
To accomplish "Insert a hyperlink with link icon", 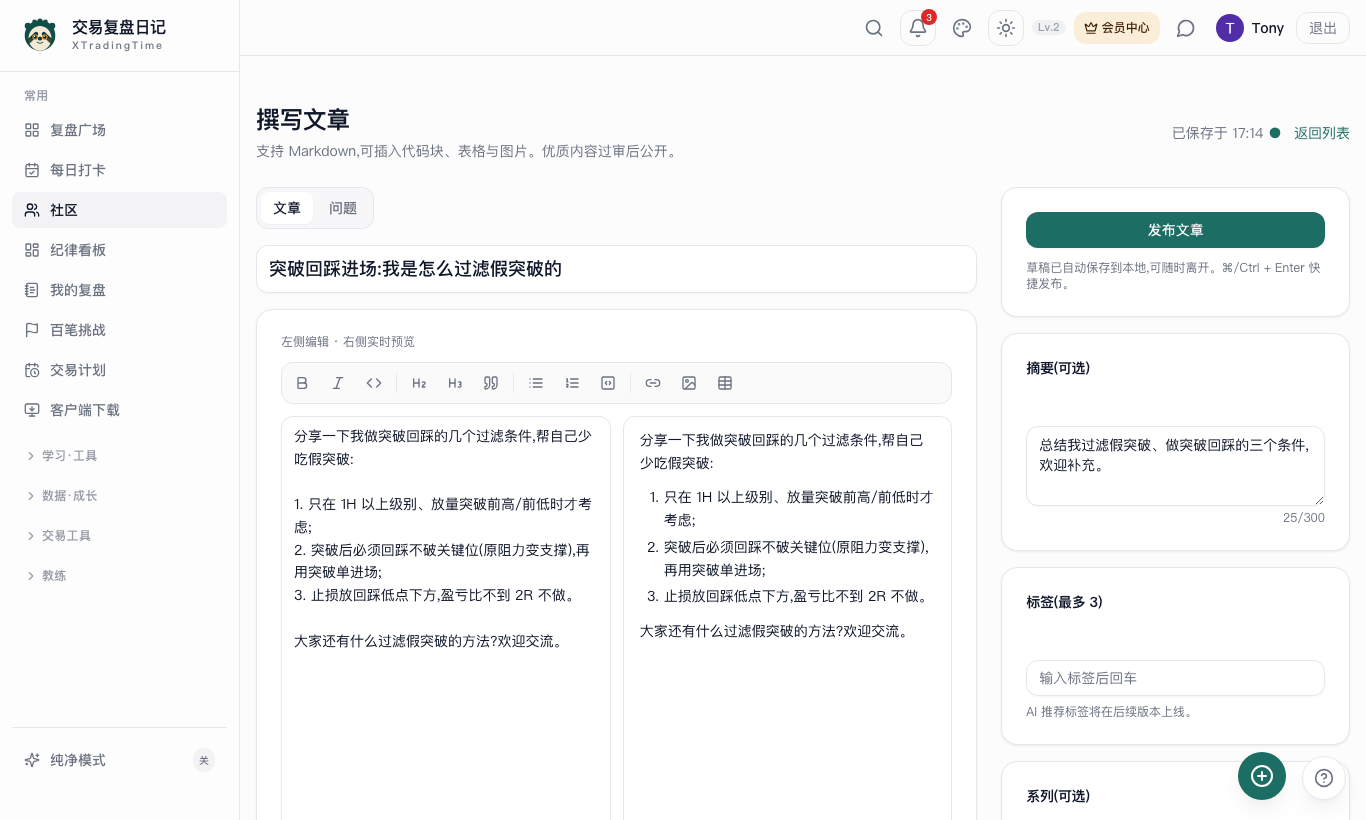I will tap(653, 383).
